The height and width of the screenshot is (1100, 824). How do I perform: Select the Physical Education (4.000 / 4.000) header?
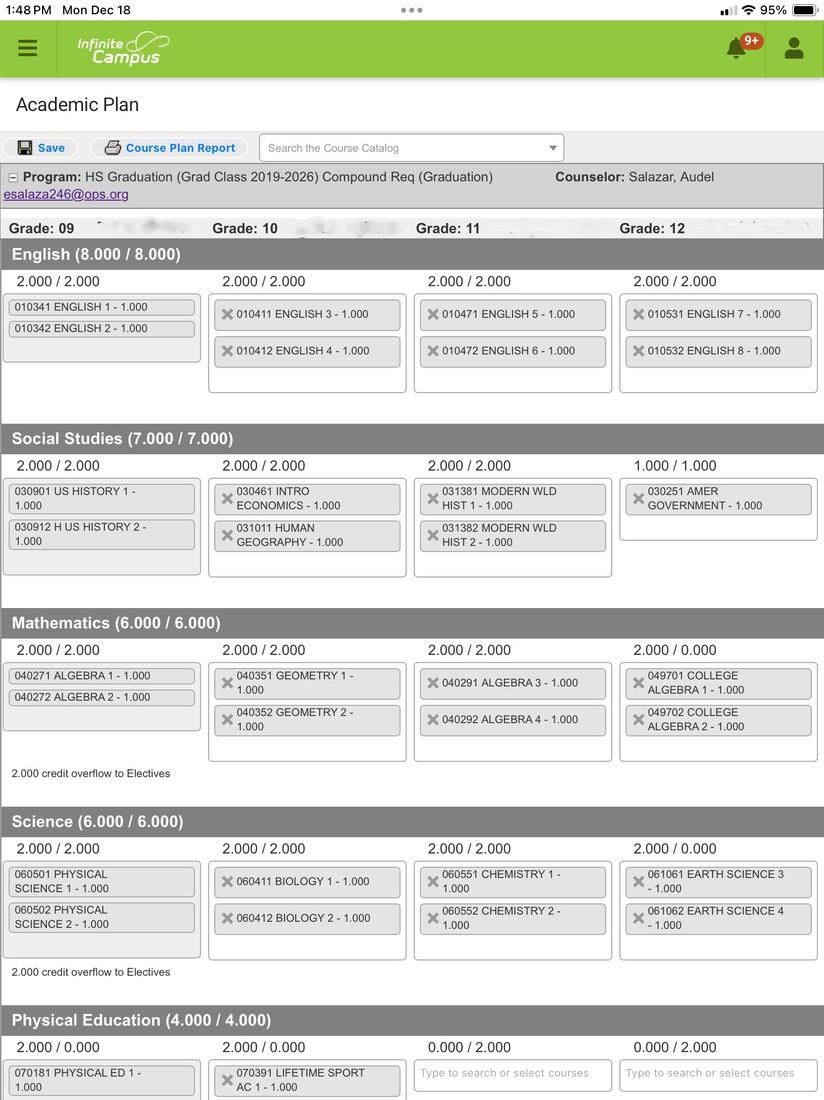pos(412,1020)
